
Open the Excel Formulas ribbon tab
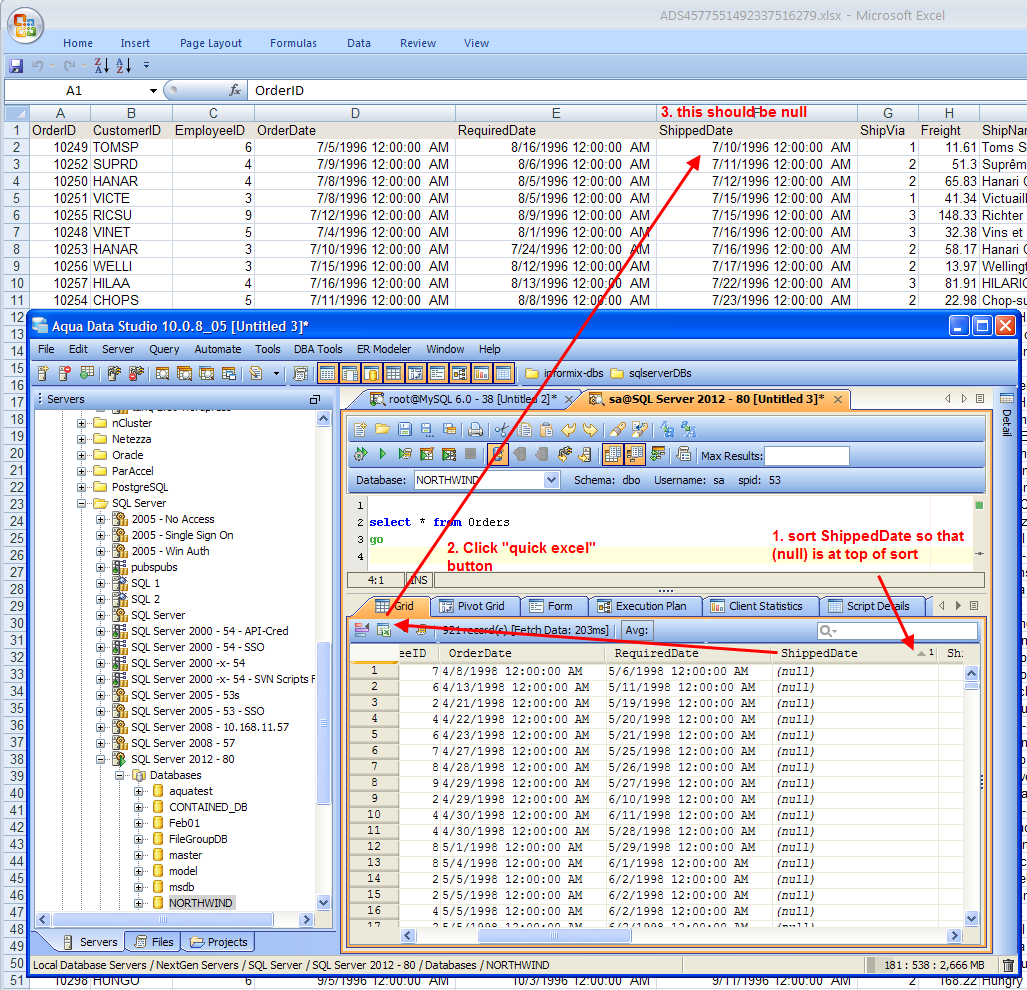293,43
